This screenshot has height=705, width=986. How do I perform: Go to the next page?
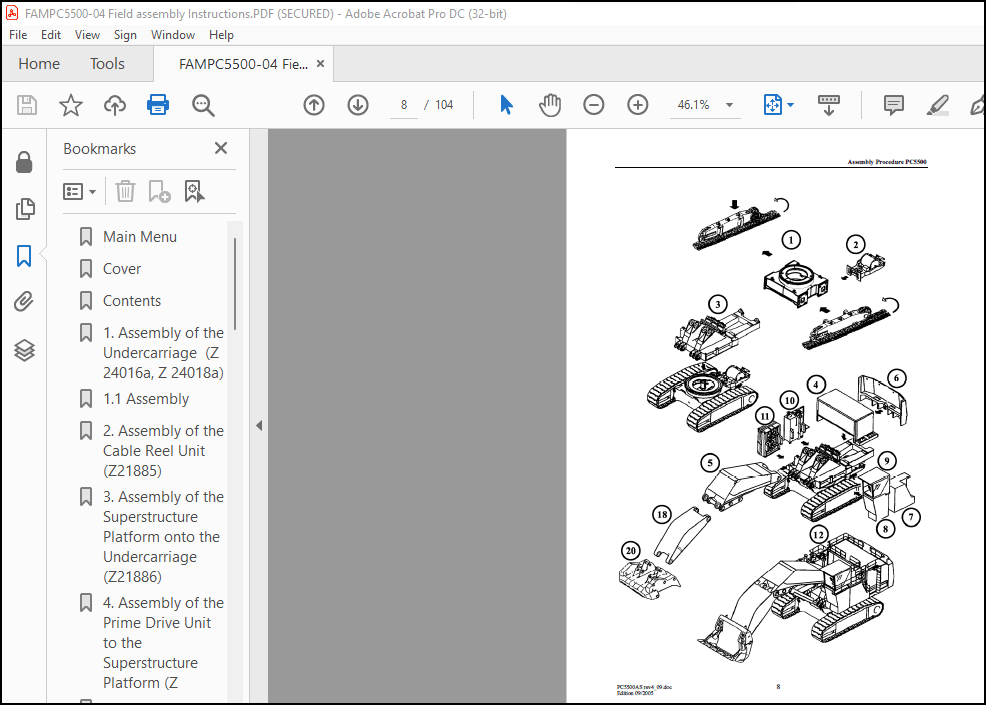pyautogui.click(x=357, y=104)
